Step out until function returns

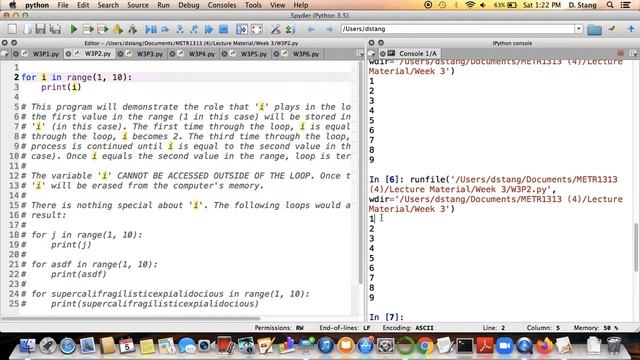click(194, 29)
